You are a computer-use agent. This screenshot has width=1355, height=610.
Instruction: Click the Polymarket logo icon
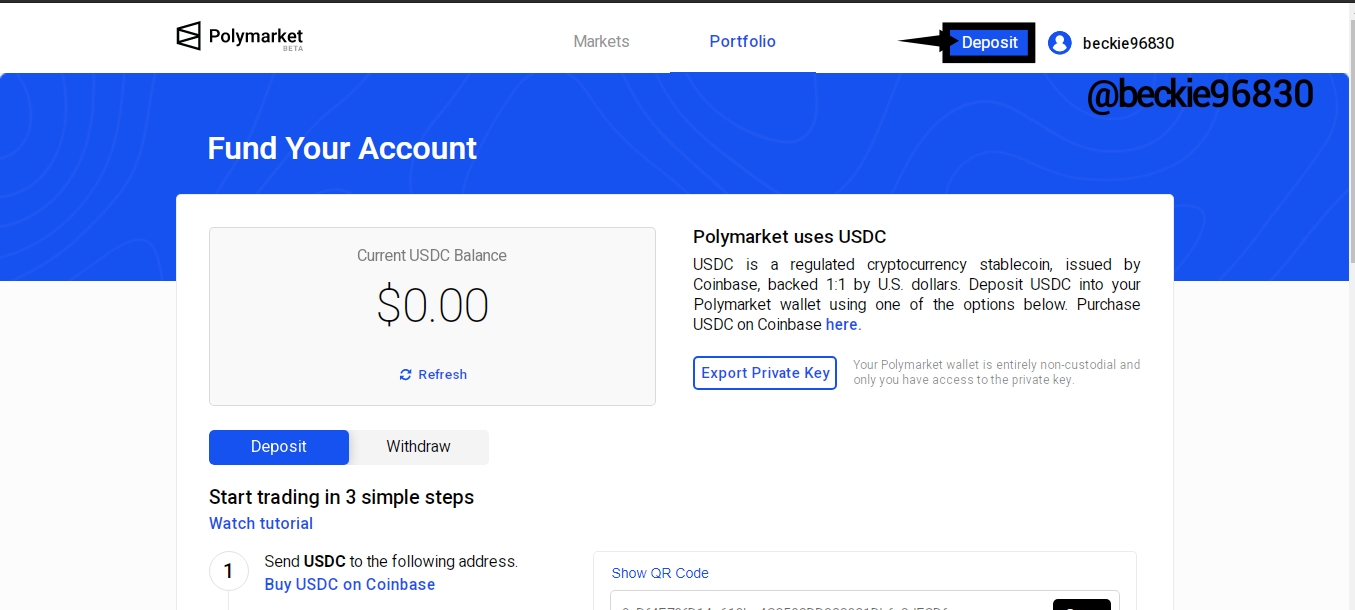coord(188,37)
